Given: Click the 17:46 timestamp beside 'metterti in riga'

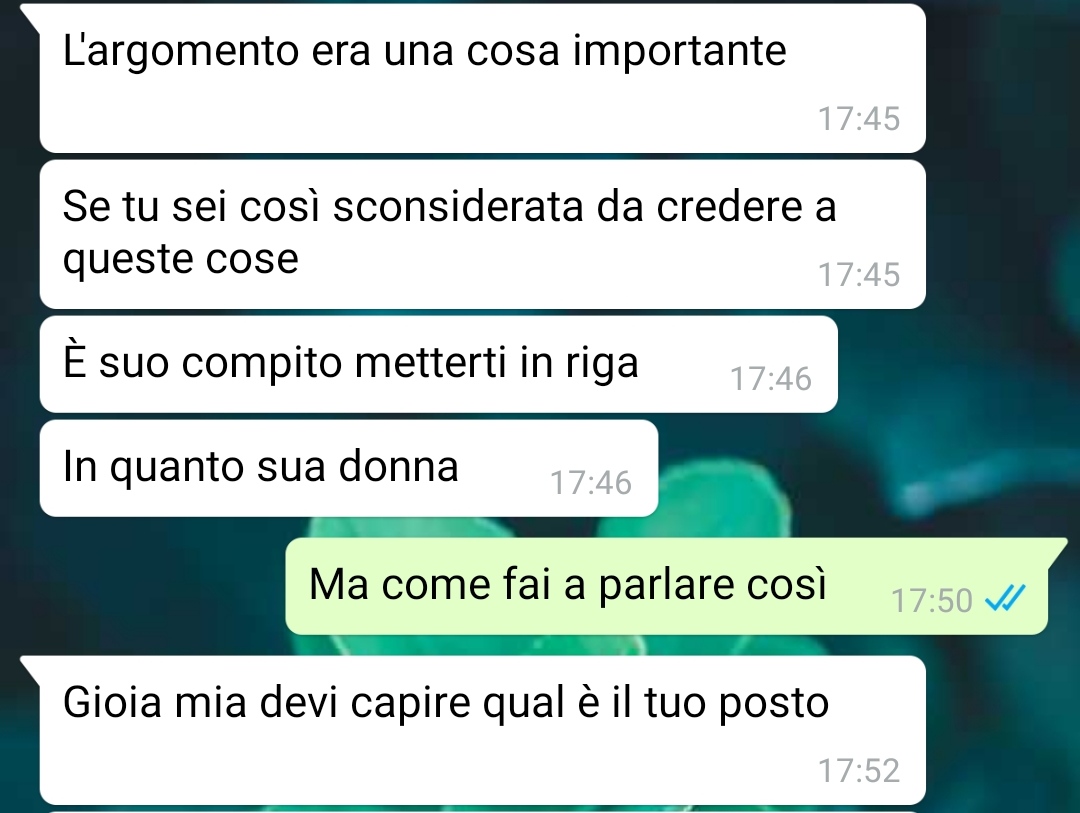Looking at the screenshot, I should [x=771, y=379].
